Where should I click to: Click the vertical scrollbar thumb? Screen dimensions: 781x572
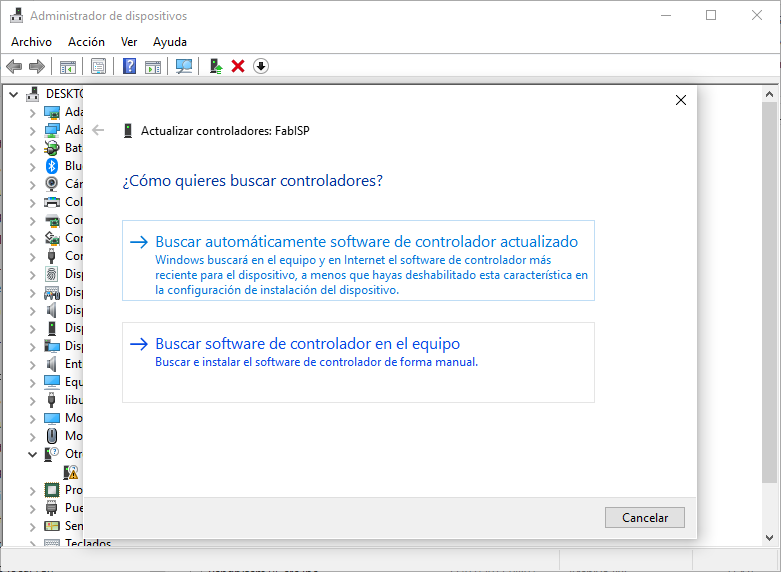[x=769, y=291]
